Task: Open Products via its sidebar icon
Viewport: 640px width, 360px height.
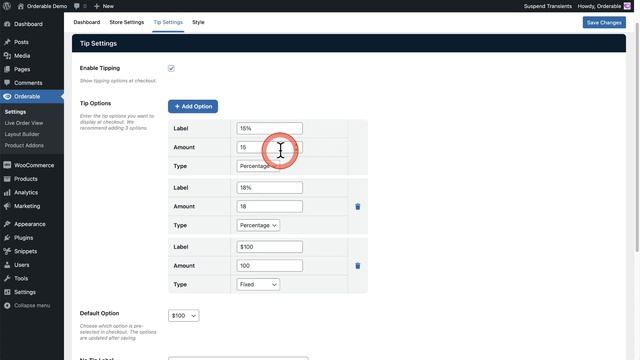Action: click(7, 179)
